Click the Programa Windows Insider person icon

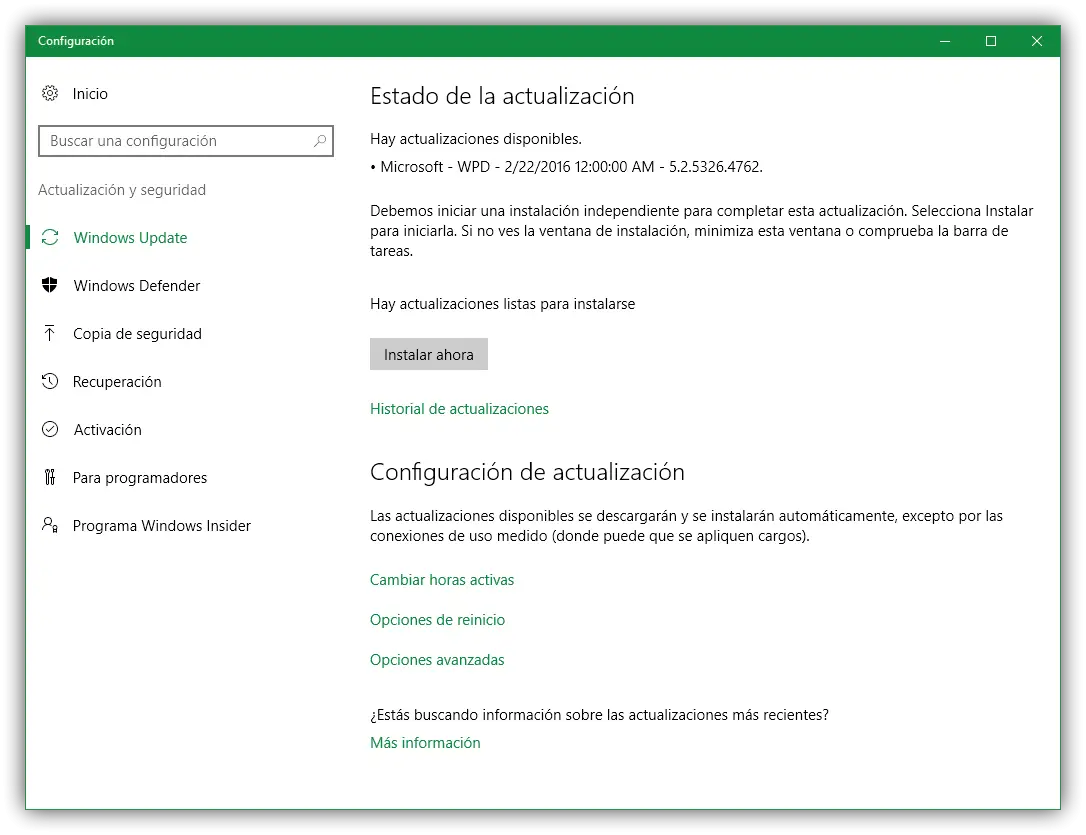pyautogui.click(x=50, y=526)
